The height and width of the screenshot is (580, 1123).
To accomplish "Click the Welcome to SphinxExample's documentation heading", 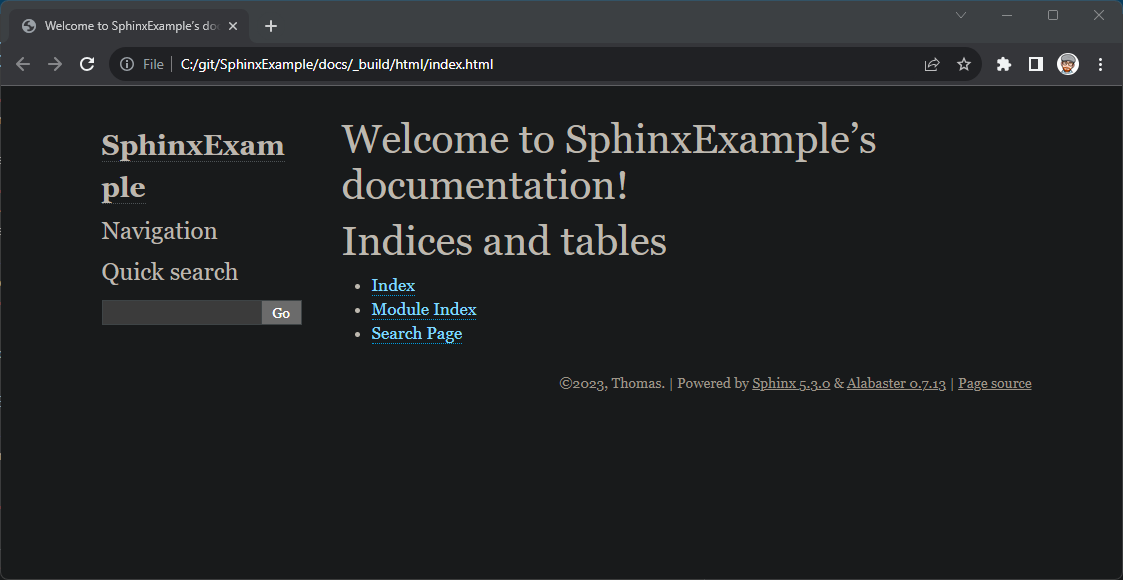I will [609, 162].
